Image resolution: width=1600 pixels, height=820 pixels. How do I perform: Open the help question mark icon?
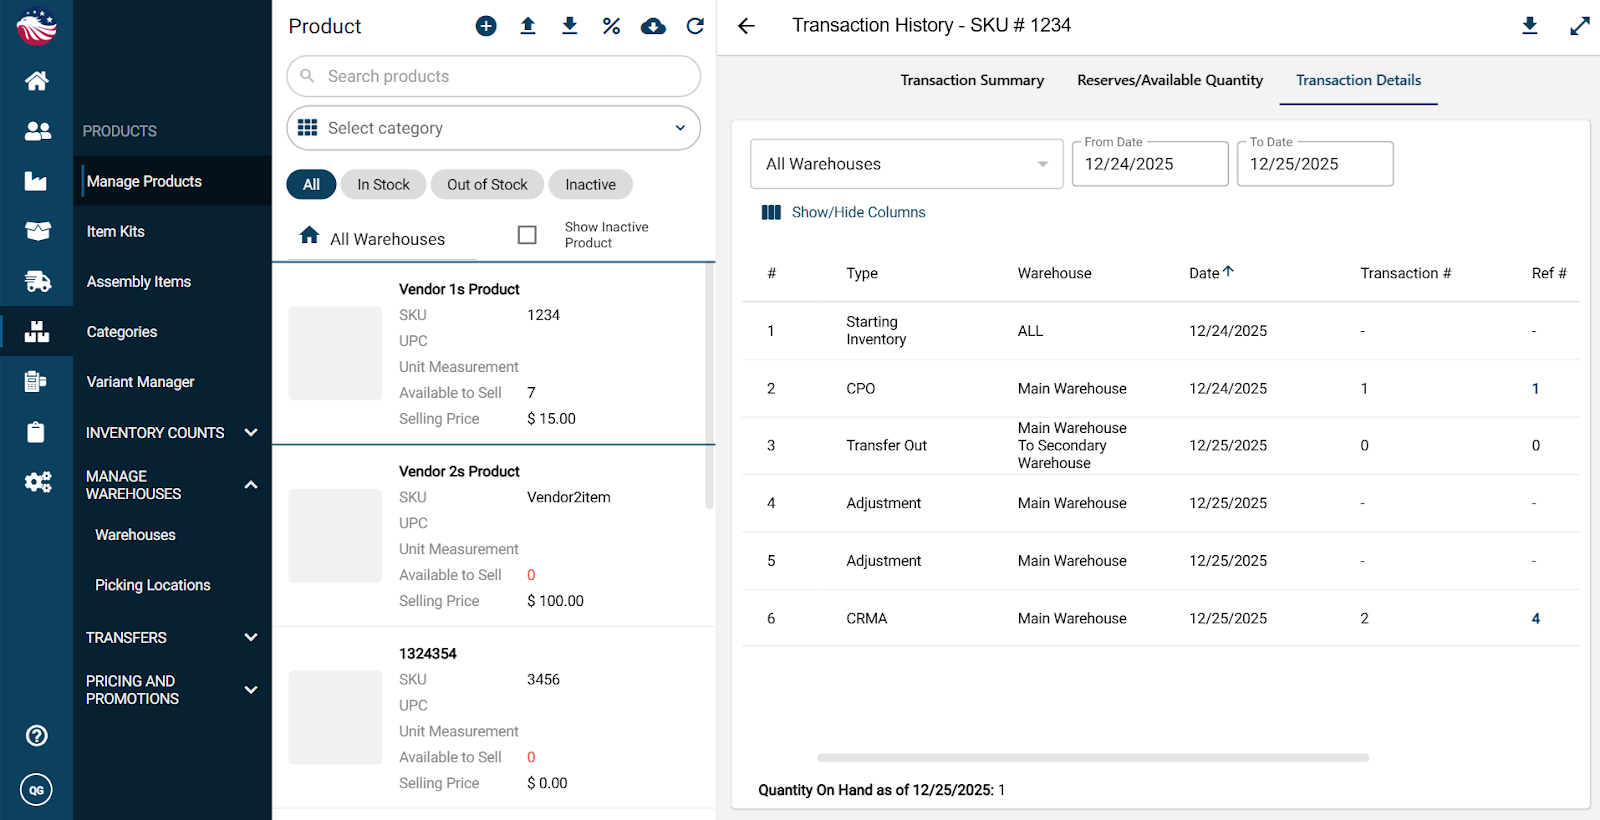pyautogui.click(x=37, y=736)
